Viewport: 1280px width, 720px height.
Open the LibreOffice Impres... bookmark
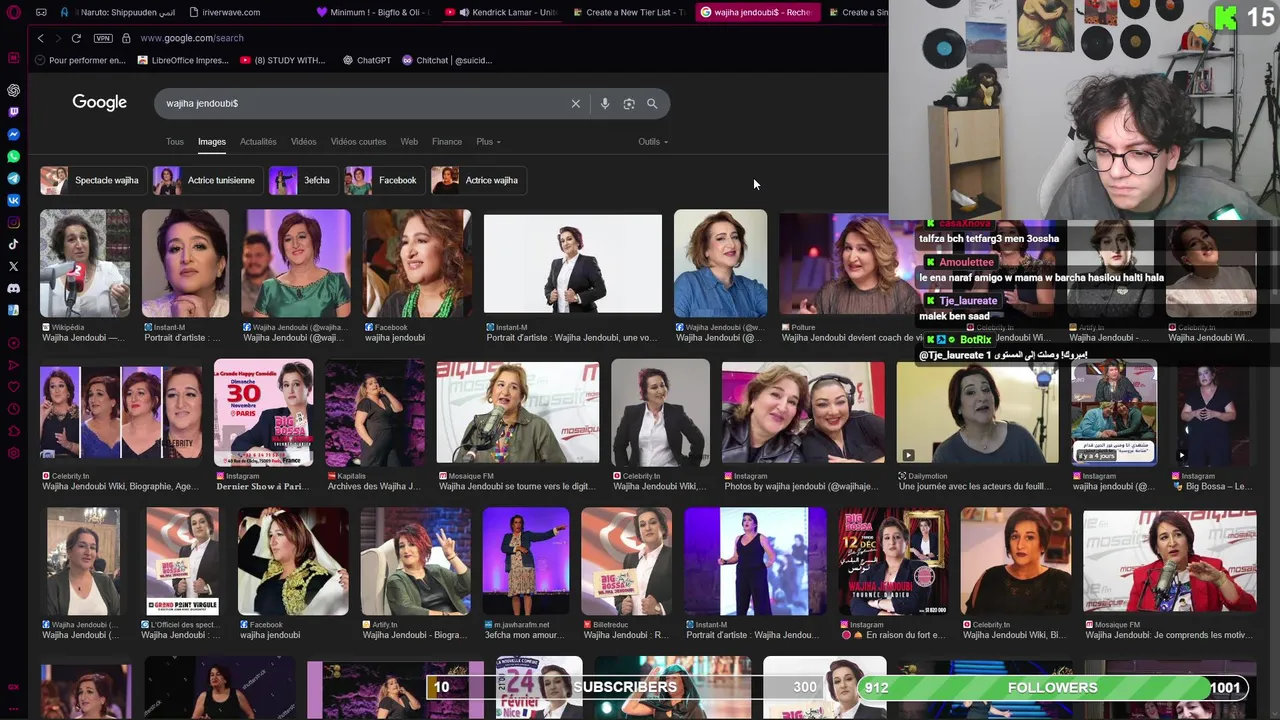(182, 60)
